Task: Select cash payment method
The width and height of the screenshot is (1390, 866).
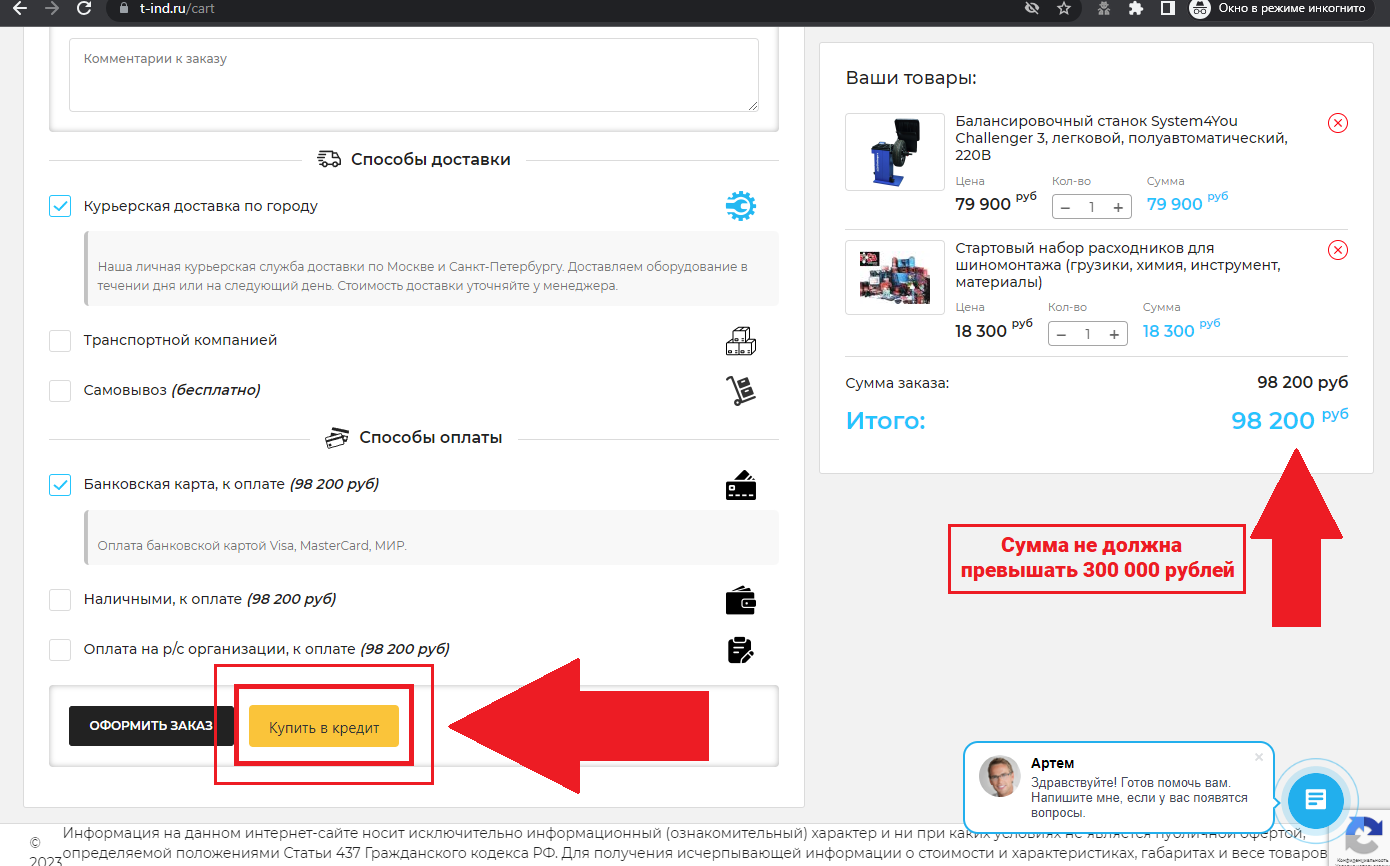Action: [x=60, y=599]
